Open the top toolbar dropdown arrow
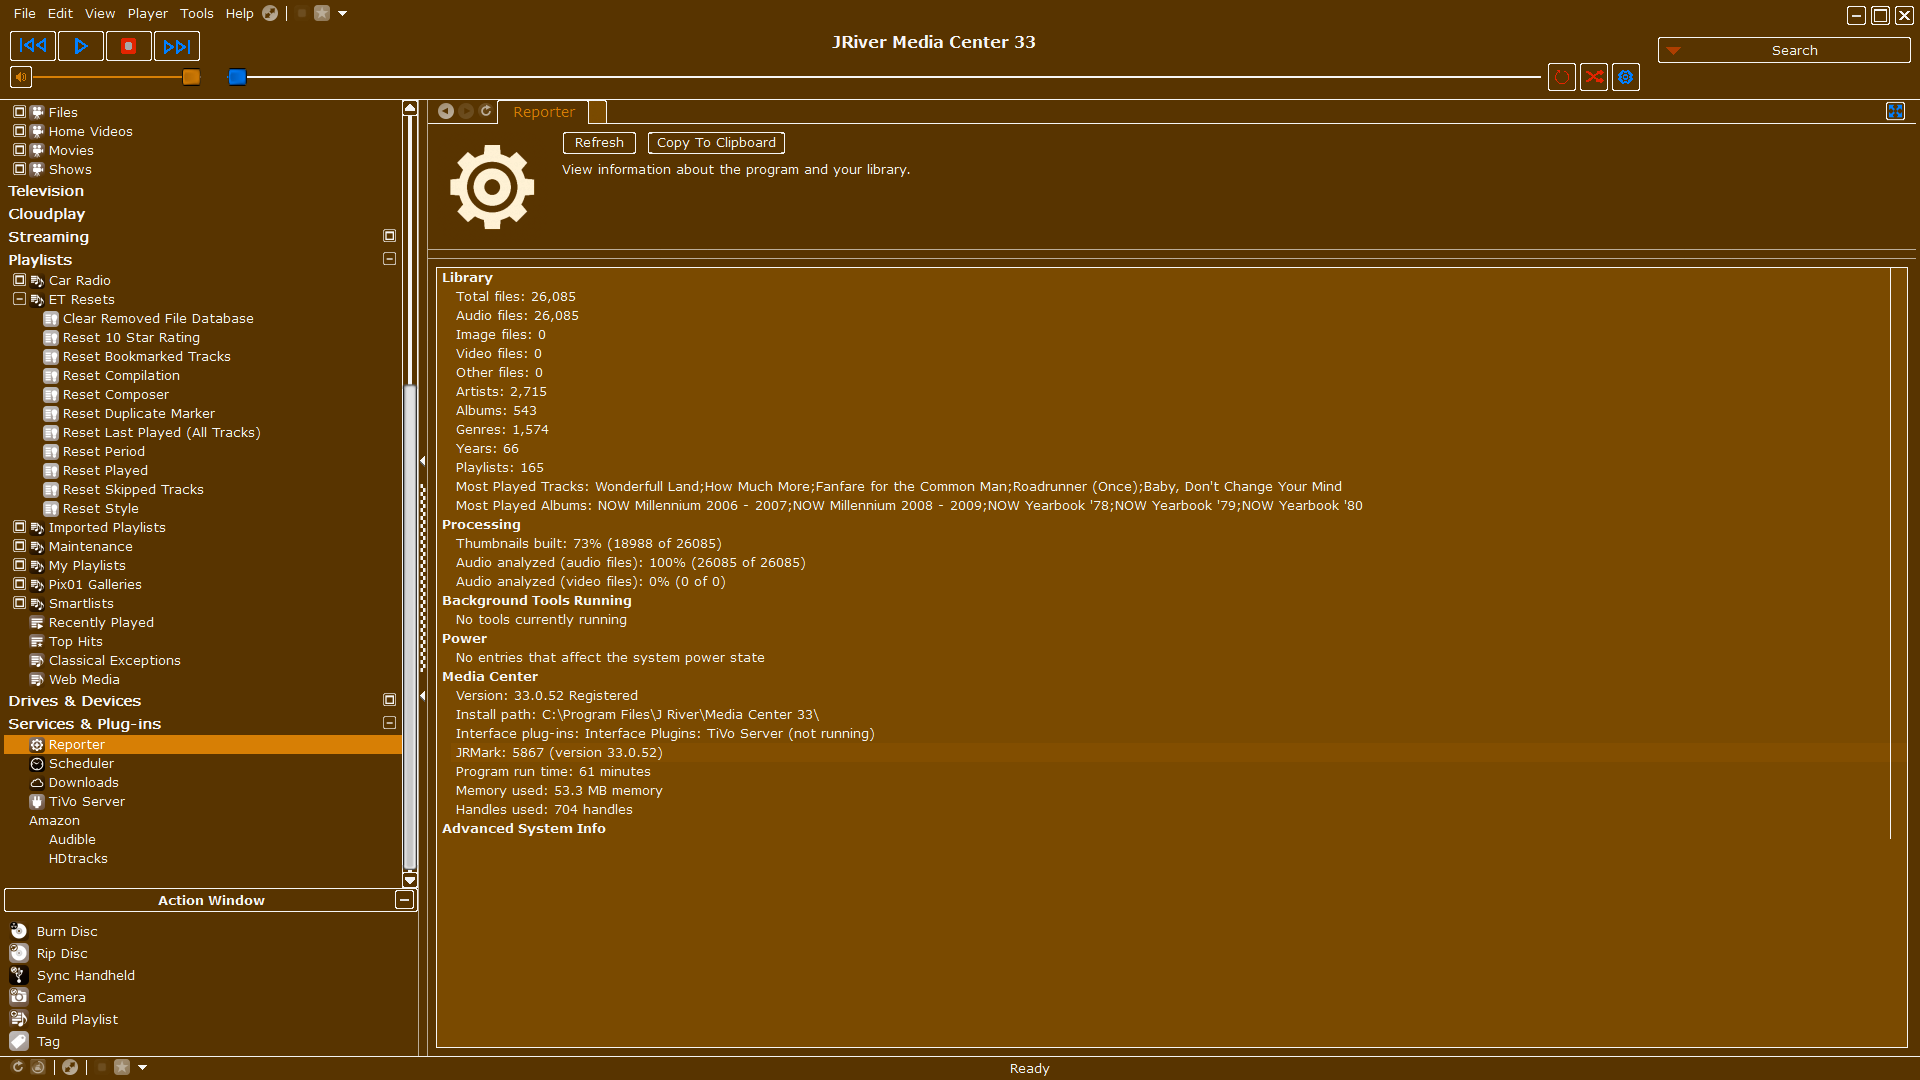The height and width of the screenshot is (1080, 1920). click(342, 13)
